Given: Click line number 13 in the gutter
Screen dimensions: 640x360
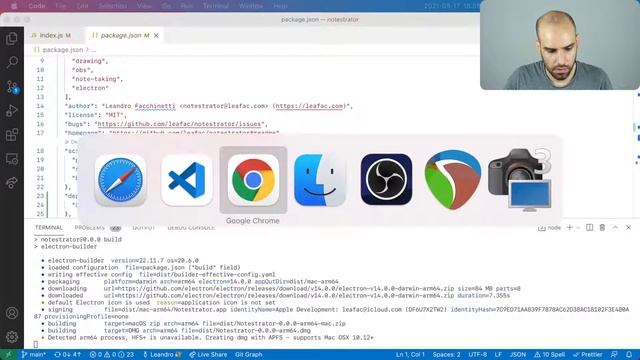Looking at the screenshot, I should (40, 97).
